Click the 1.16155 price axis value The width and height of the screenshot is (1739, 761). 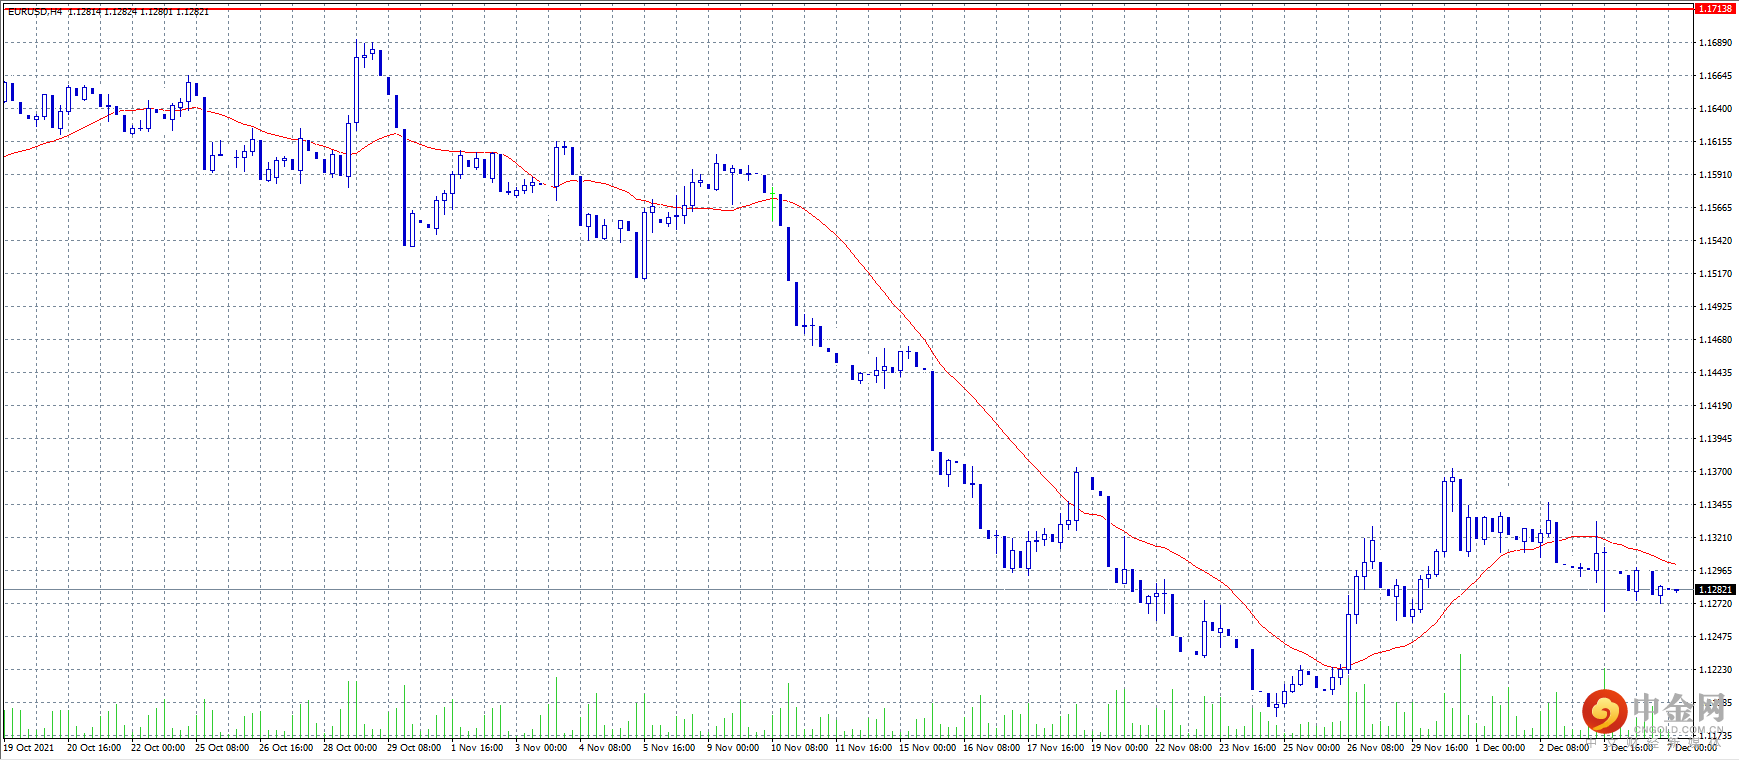click(x=1715, y=142)
